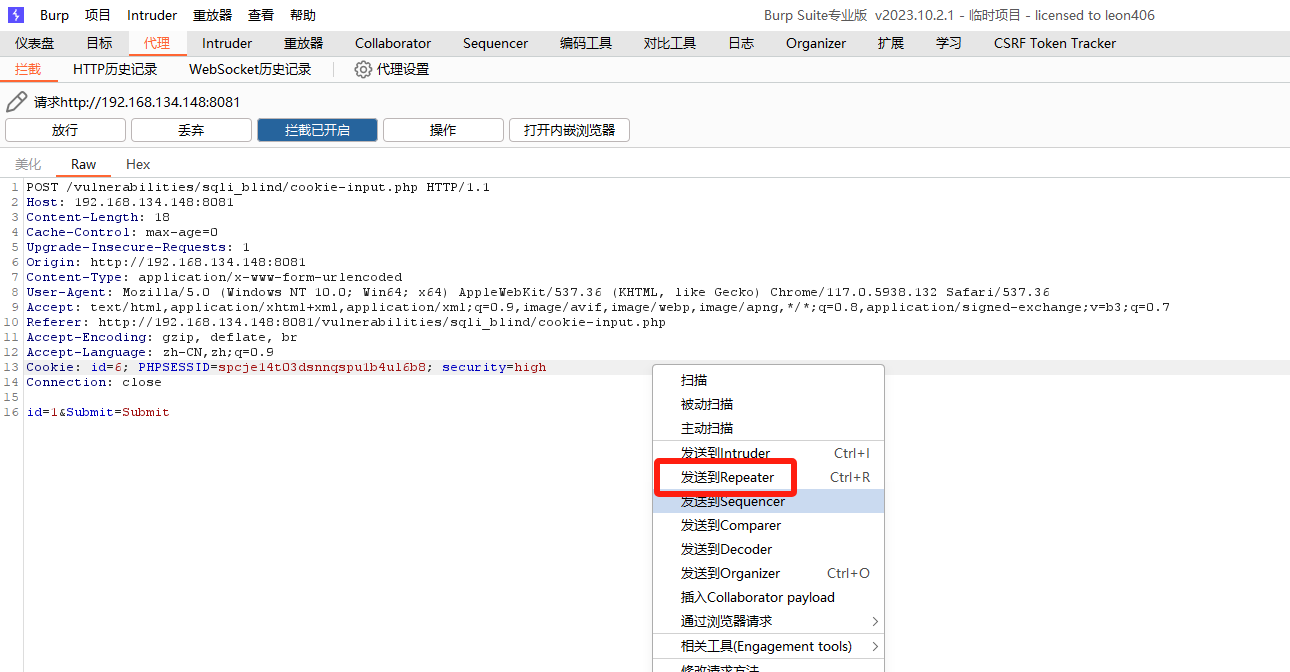Open the Sequencer tab

[495, 43]
